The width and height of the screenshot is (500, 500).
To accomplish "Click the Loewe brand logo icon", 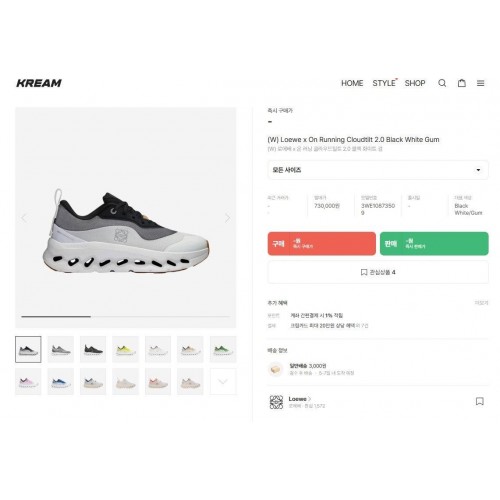I will click(276, 402).
